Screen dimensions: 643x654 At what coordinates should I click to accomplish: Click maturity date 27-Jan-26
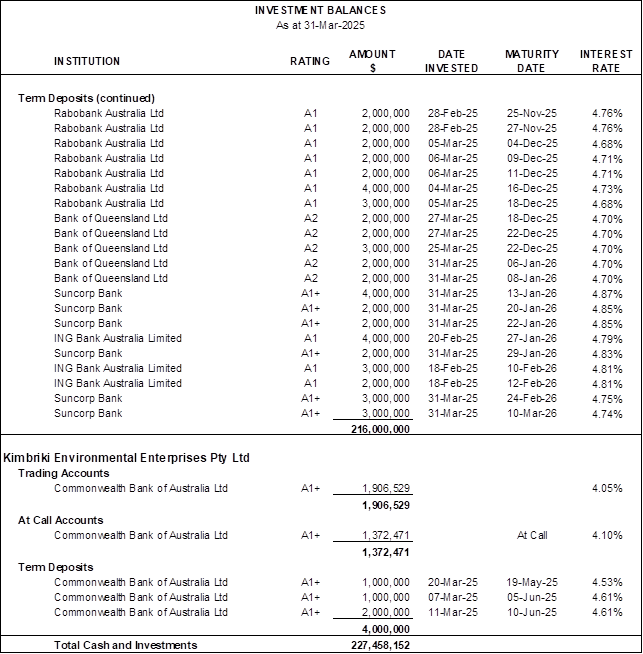tap(532, 339)
